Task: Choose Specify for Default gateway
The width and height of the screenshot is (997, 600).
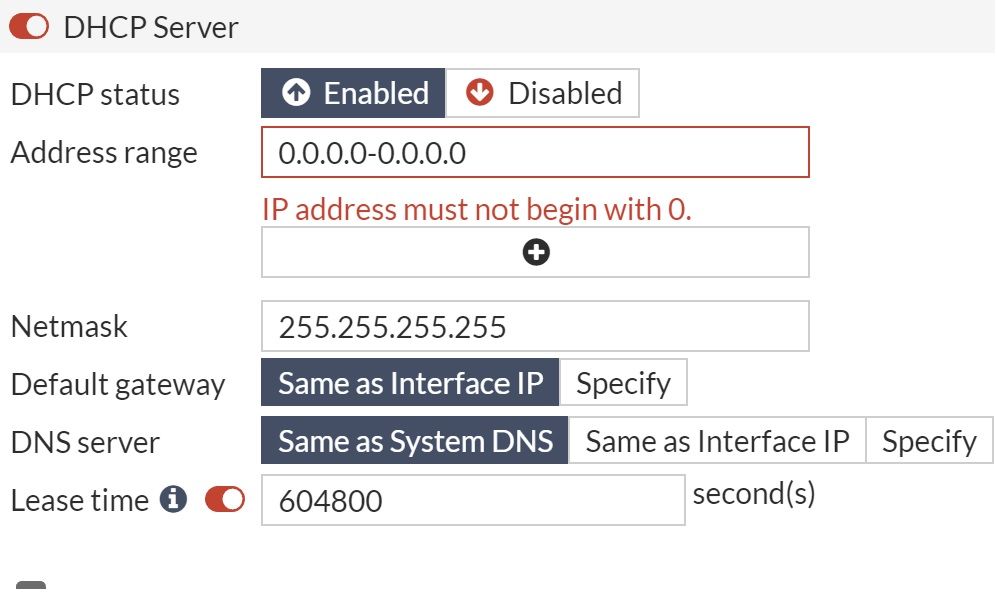Action: pyautogui.click(x=623, y=384)
